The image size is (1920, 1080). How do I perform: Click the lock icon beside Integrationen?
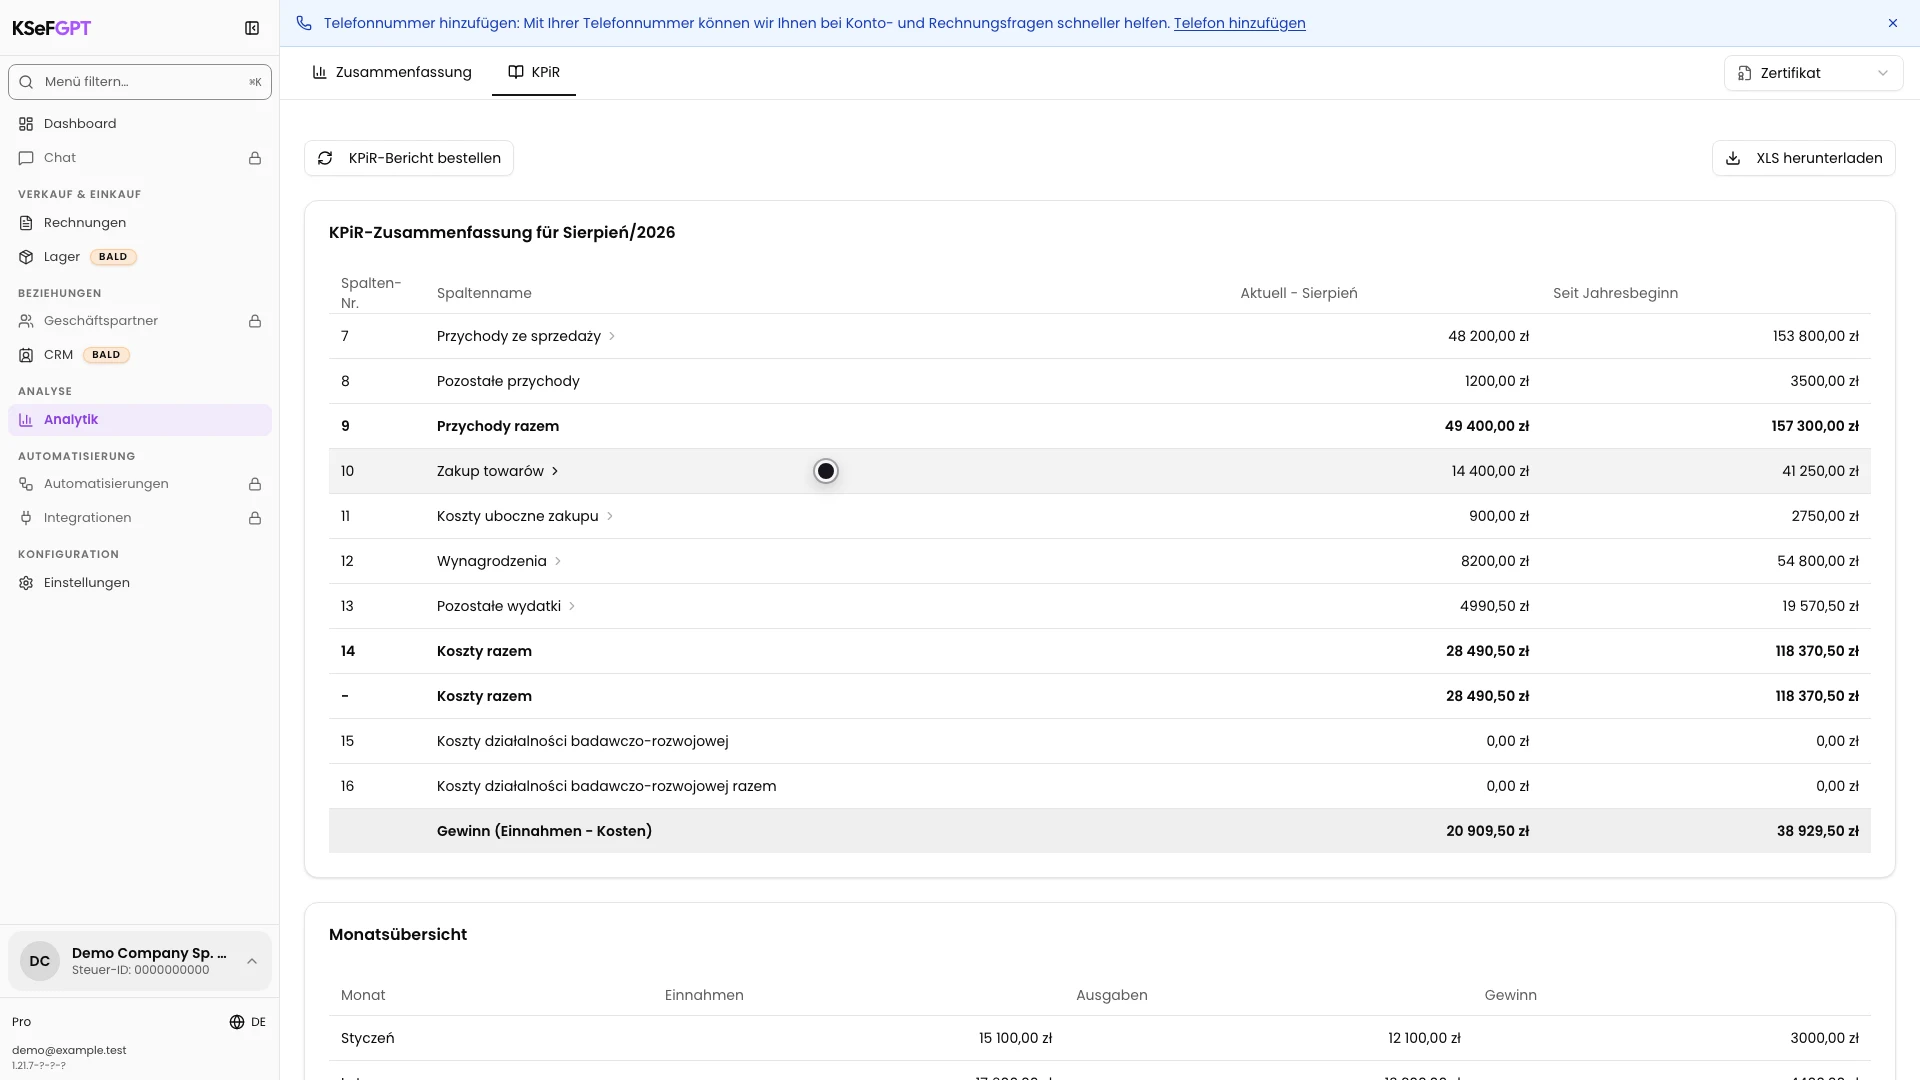255,518
